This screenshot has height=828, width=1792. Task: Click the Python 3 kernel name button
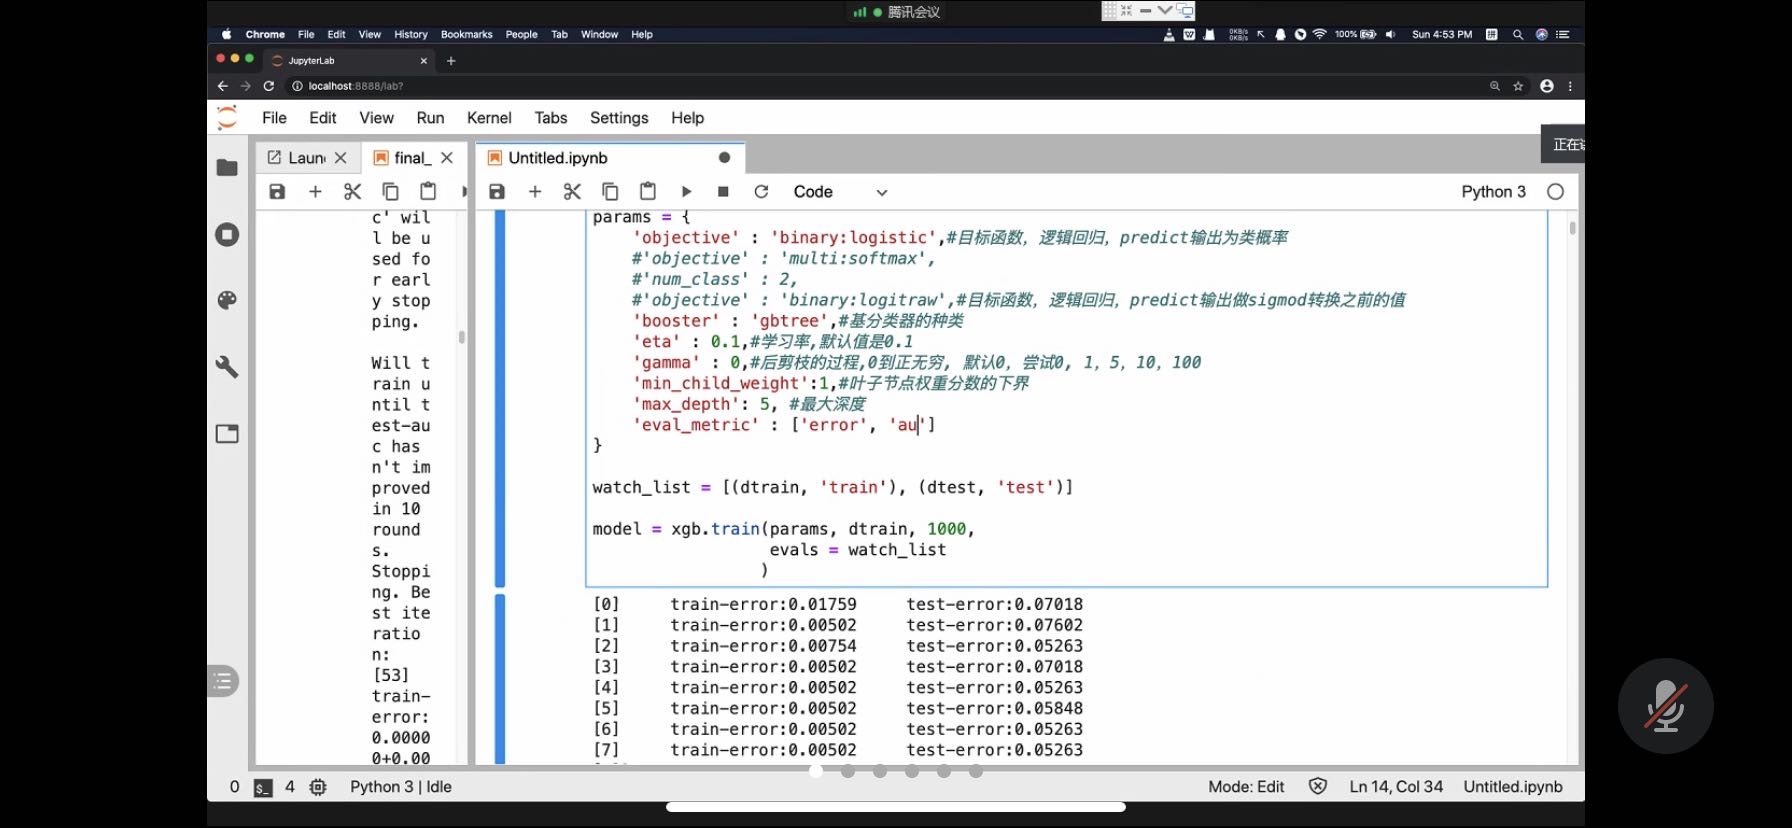pyautogui.click(x=1493, y=192)
